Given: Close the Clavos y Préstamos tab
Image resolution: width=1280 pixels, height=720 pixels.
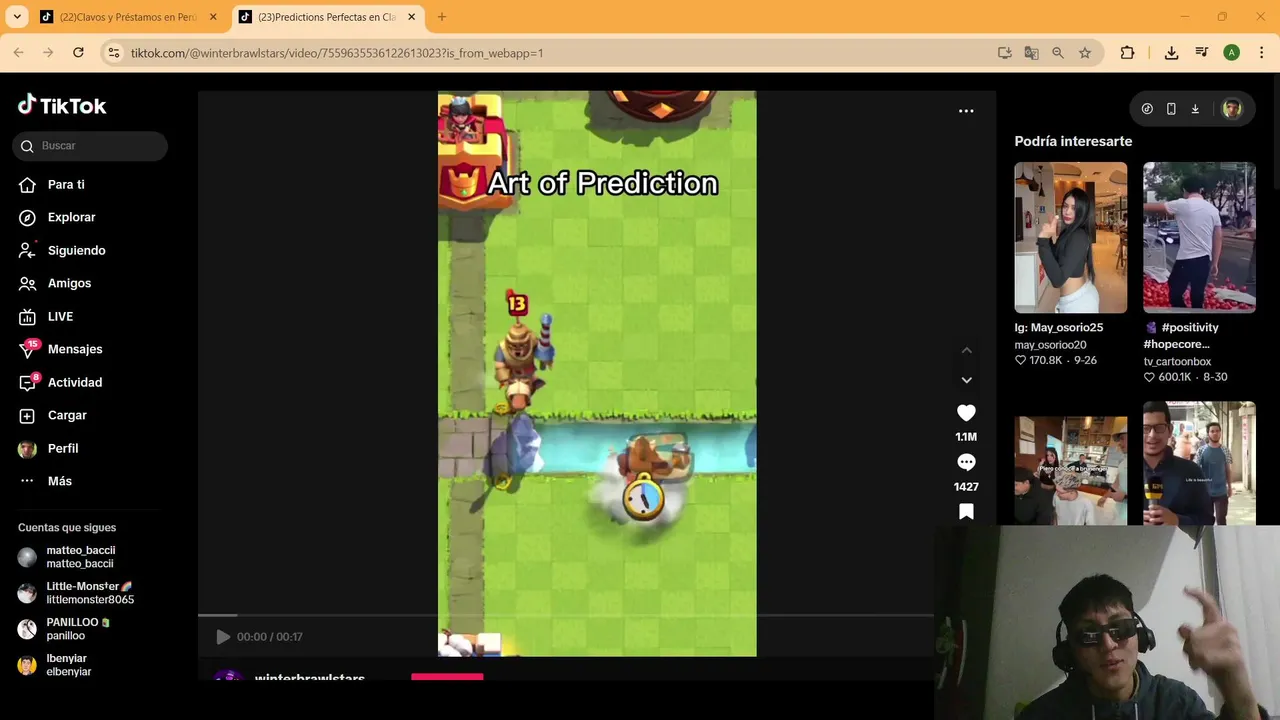Looking at the screenshot, I should click(x=213, y=17).
